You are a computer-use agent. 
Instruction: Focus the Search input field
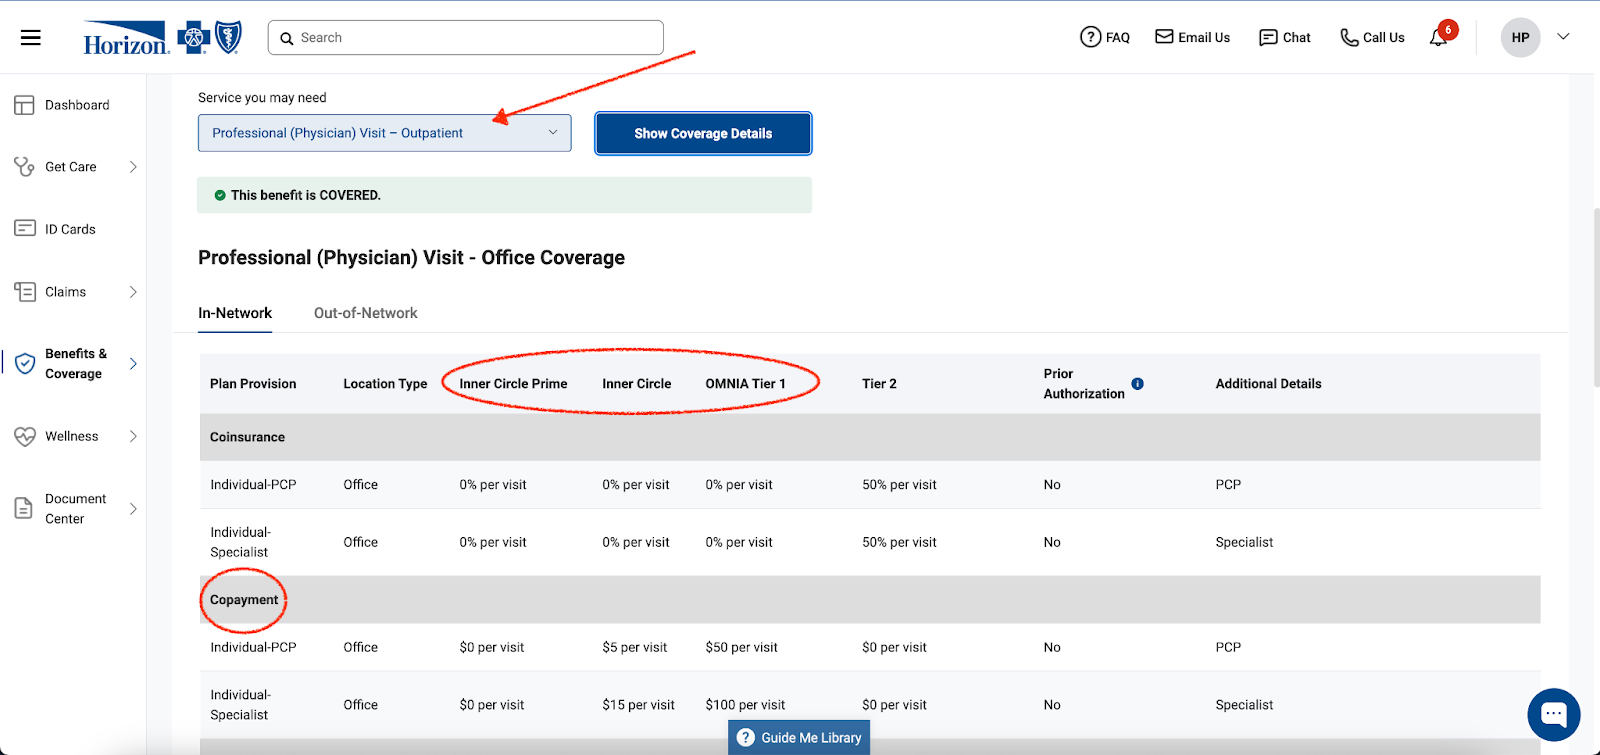(x=466, y=38)
